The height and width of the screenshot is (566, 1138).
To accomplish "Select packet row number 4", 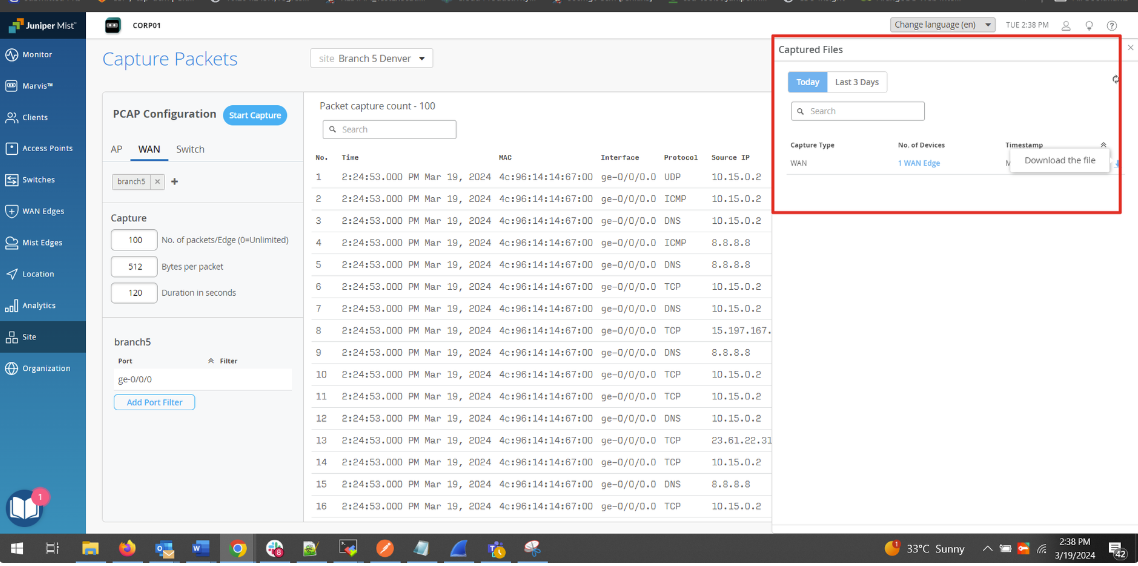I will 541,242.
